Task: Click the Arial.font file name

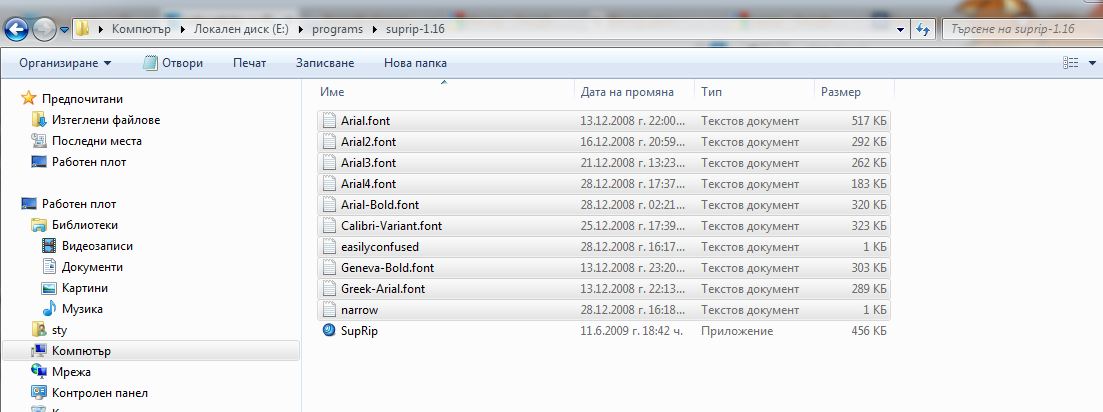Action: [365, 121]
